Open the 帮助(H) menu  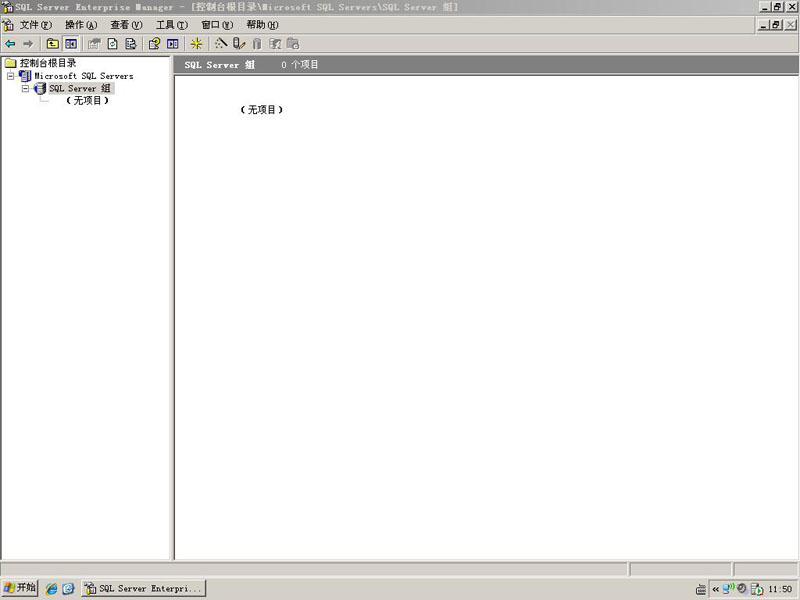coord(262,25)
